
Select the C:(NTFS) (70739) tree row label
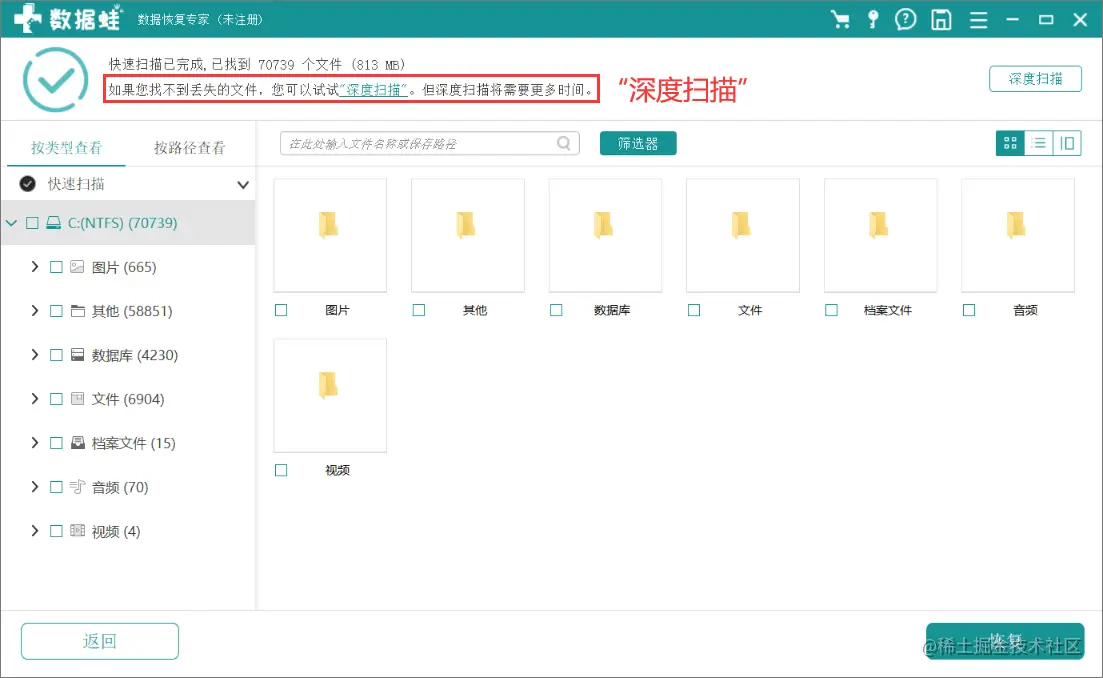(x=122, y=223)
